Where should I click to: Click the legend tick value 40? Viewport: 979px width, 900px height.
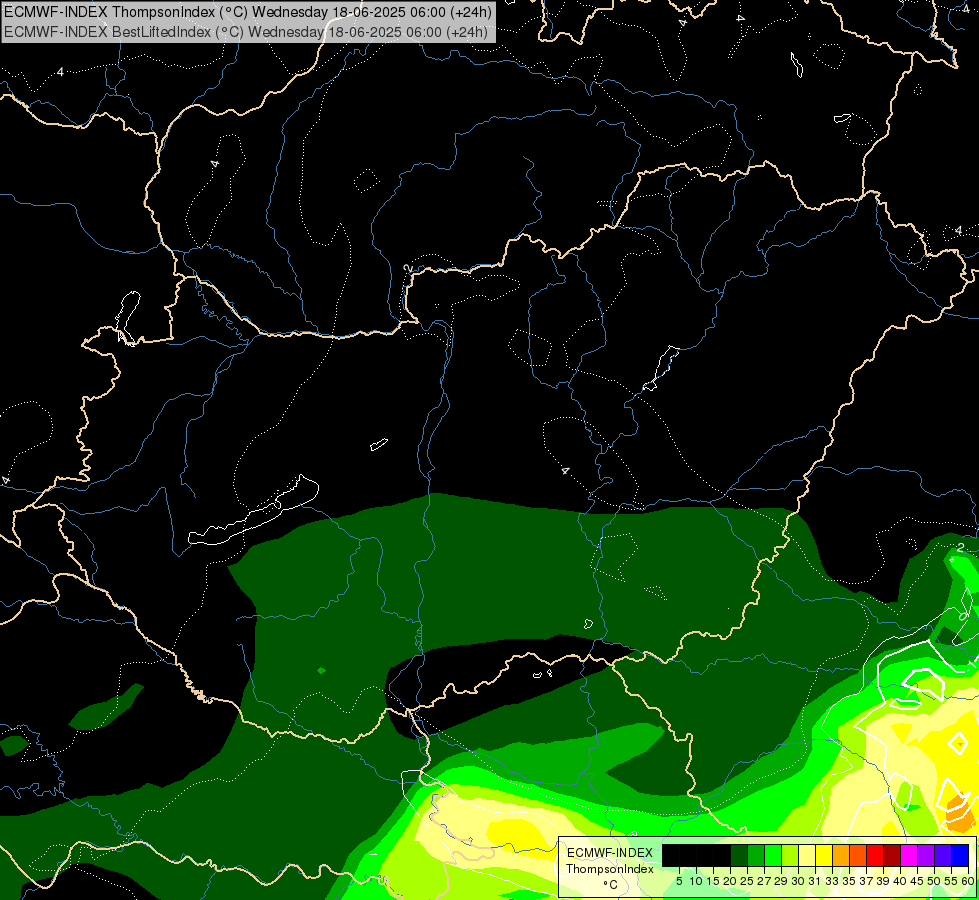[900, 881]
